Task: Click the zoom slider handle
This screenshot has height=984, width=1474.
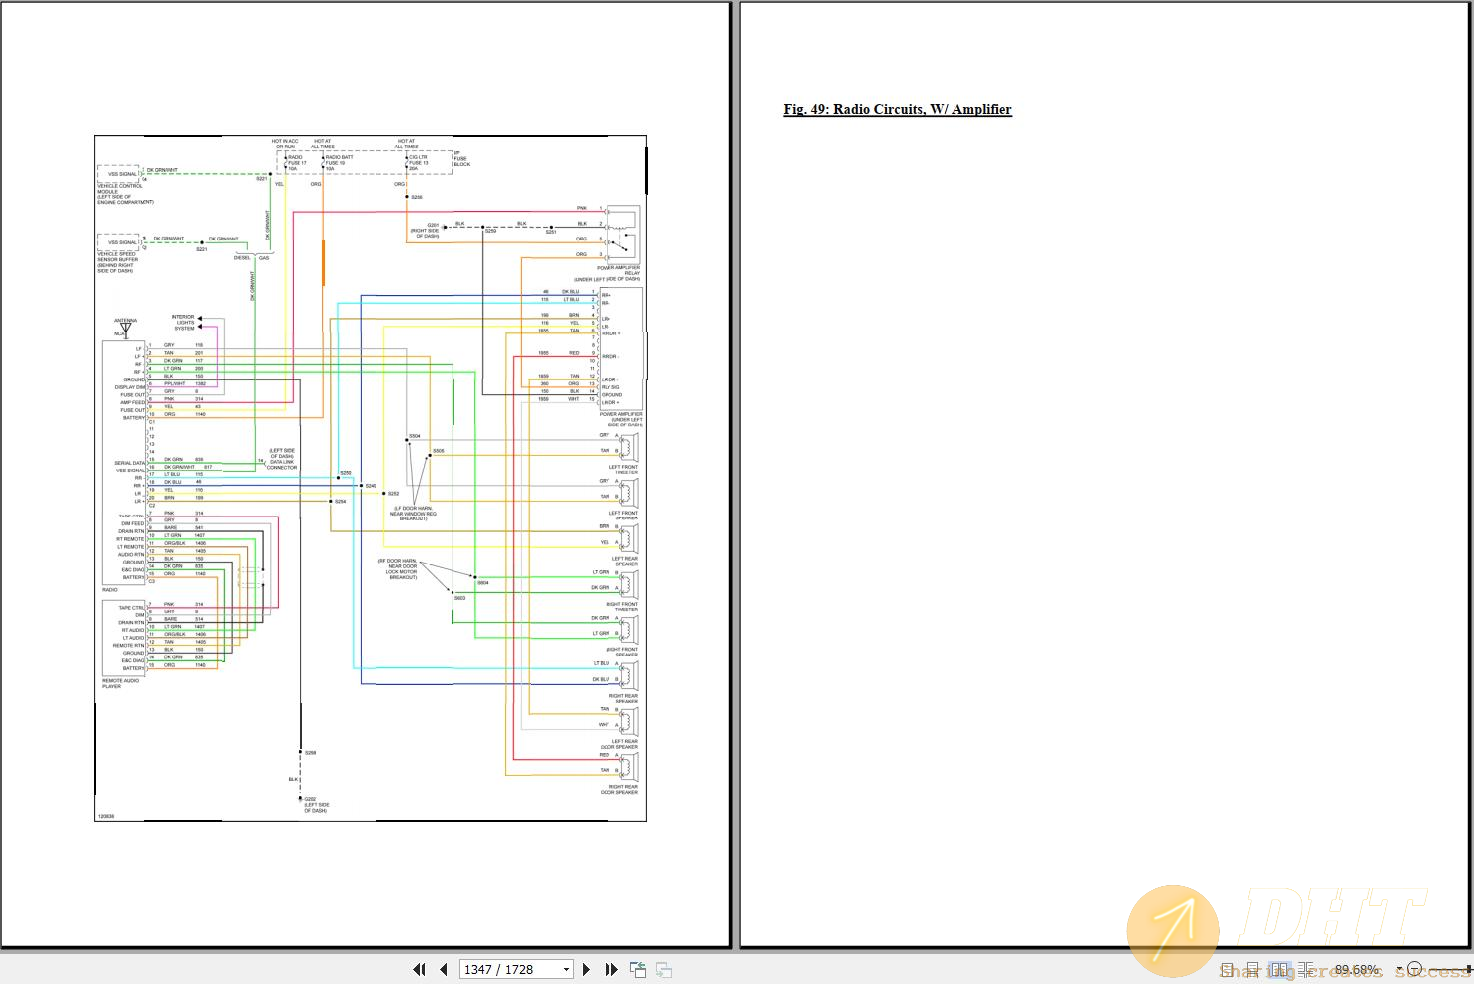Action: (1468, 969)
